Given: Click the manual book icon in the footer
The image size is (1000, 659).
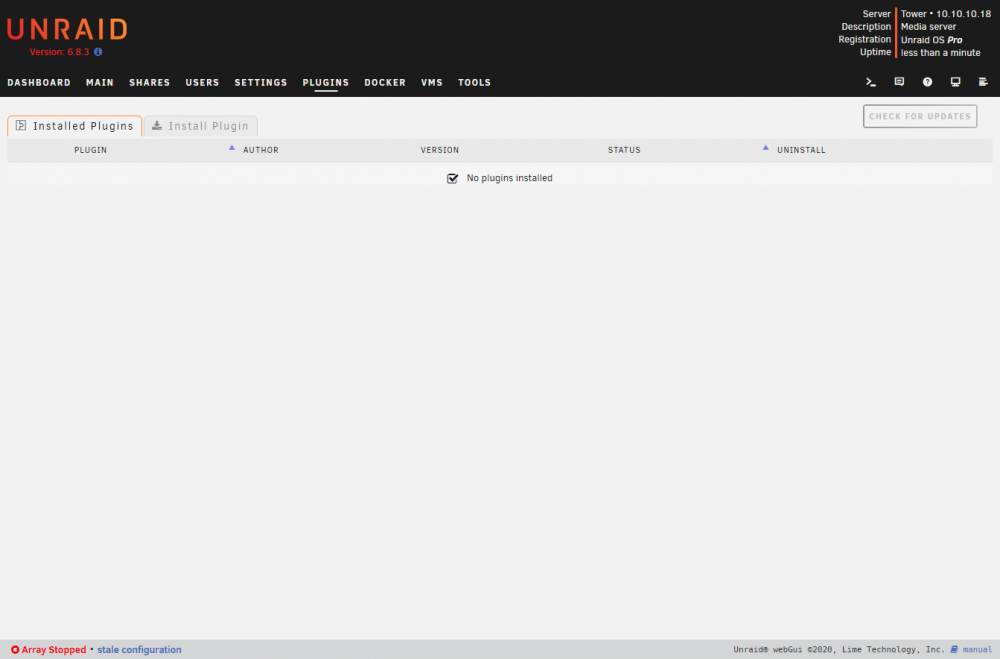Looking at the screenshot, I should (954, 649).
